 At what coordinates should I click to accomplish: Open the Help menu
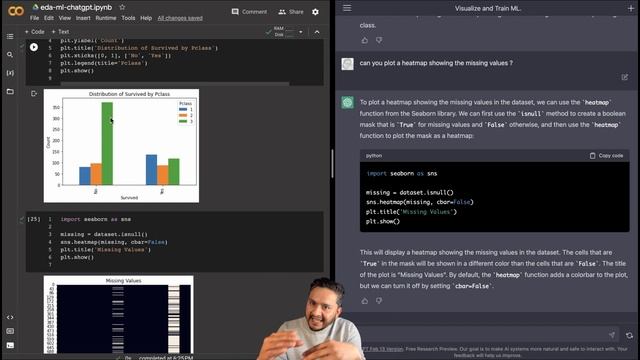click(x=146, y=18)
